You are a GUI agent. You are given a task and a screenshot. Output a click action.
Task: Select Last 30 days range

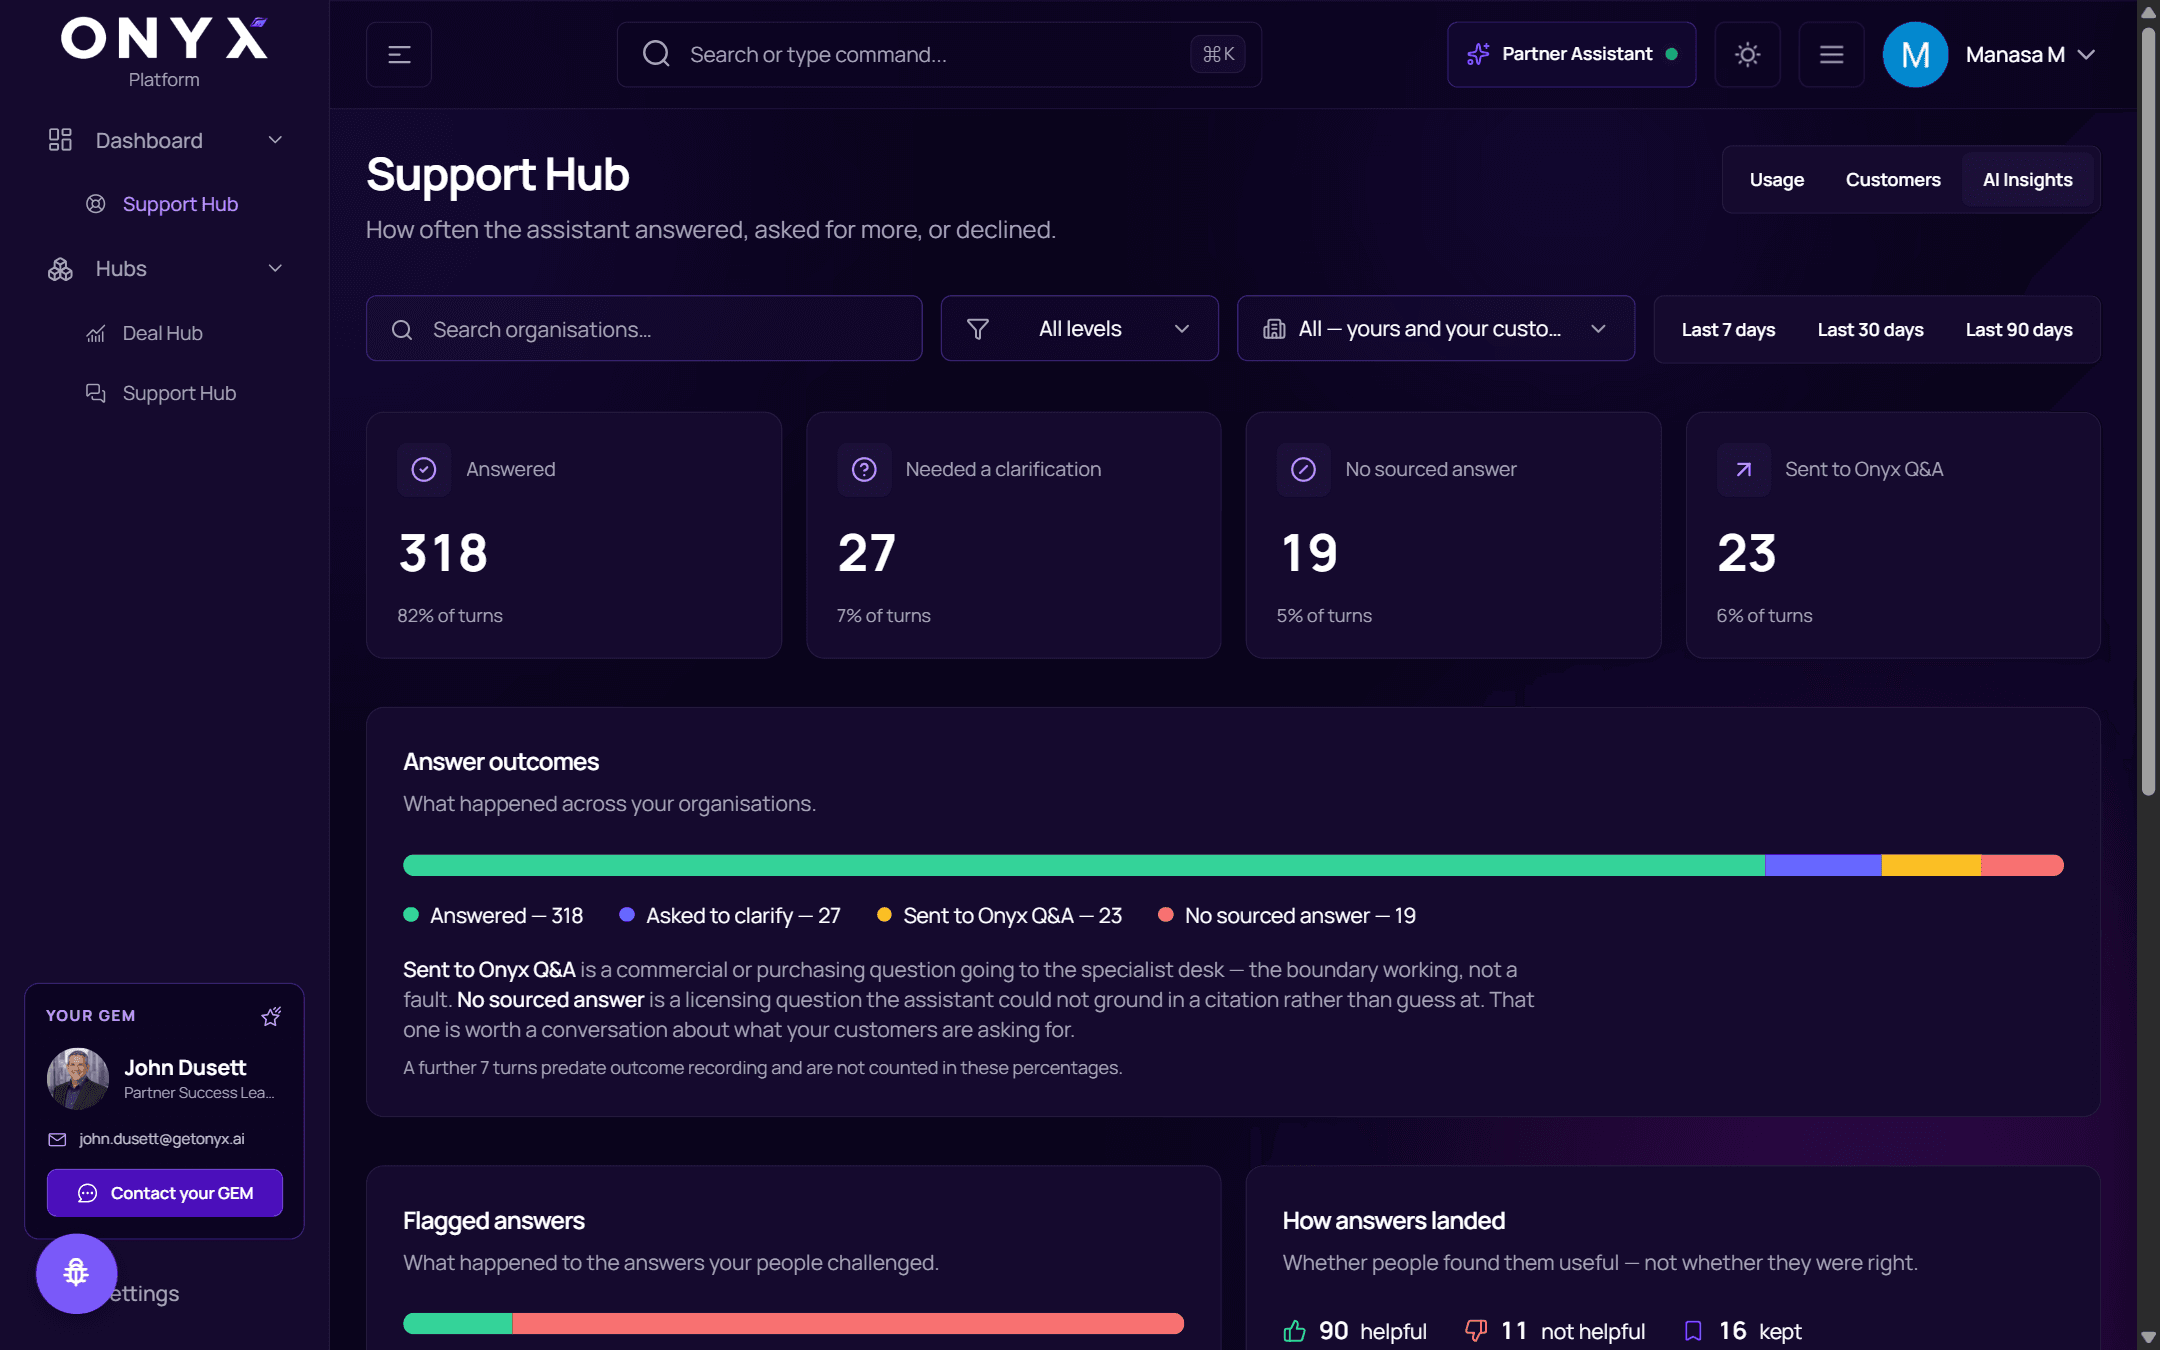[1870, 330]
